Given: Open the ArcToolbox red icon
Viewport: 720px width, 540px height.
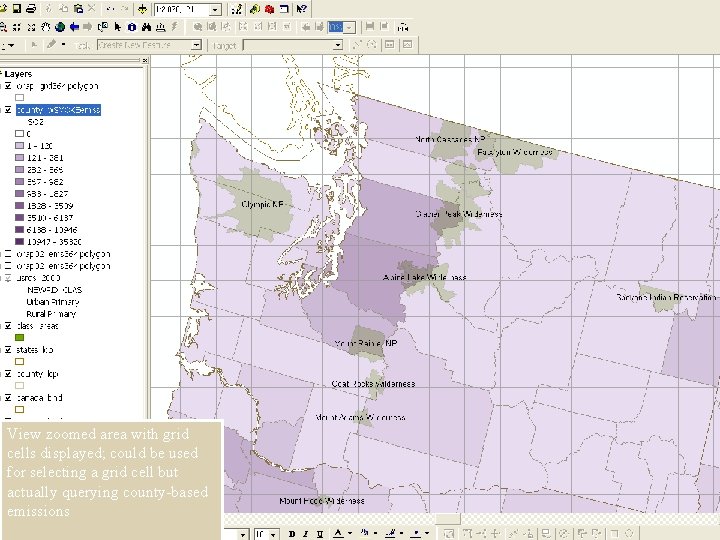Looking at the screenshot, I should pyautogui.click(x=270, y=9).
